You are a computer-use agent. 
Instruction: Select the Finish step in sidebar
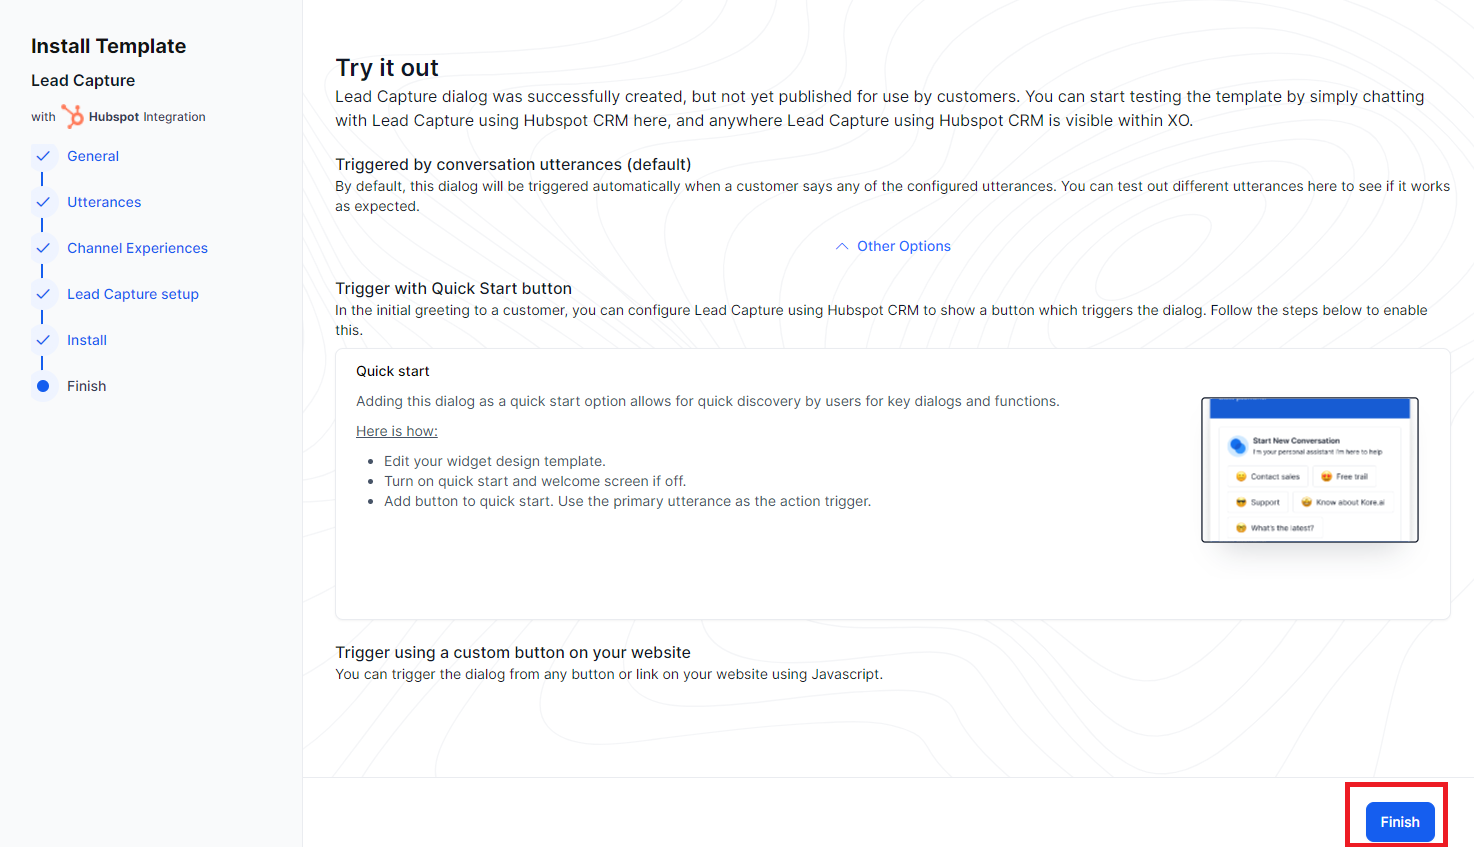(x=87, y=386)
